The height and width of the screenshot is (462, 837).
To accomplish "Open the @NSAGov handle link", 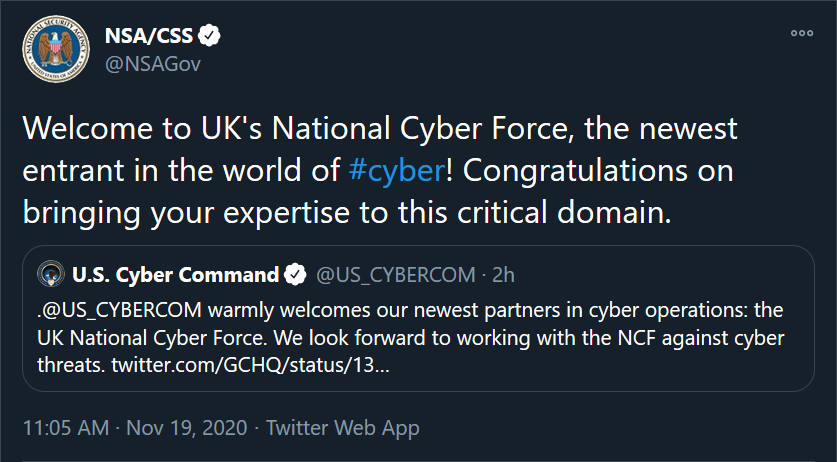I will tap(153, 64).
